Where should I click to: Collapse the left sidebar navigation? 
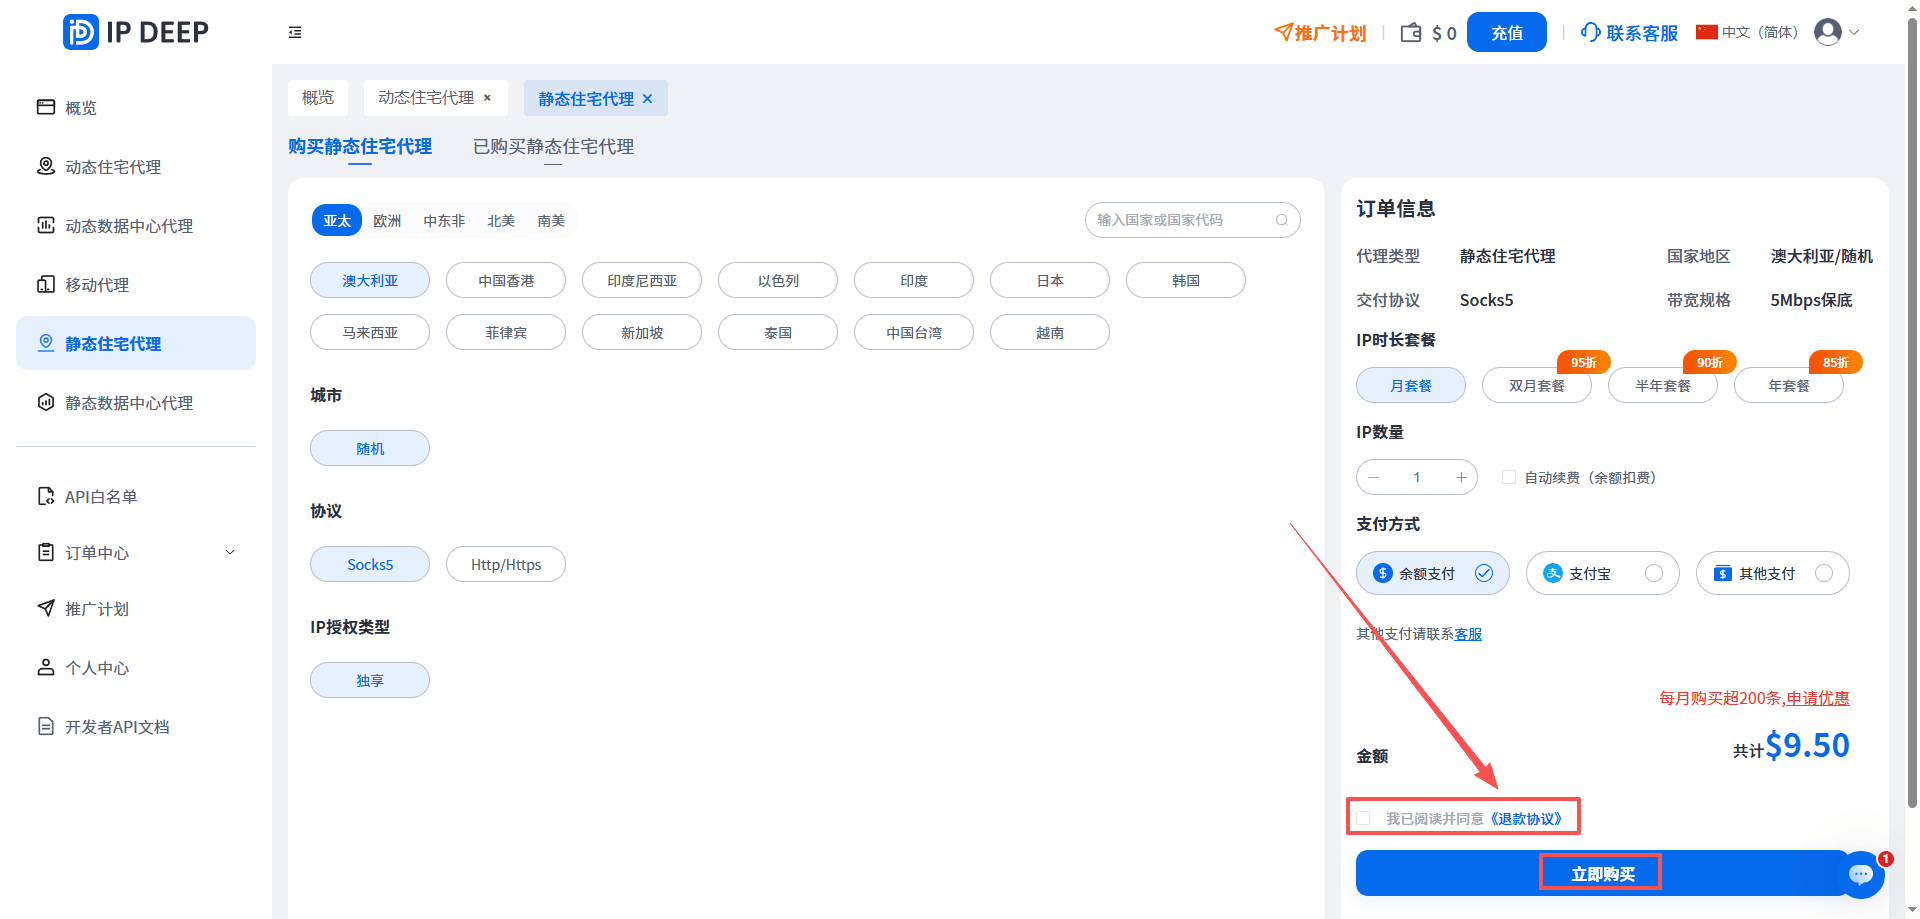point(295,32)
